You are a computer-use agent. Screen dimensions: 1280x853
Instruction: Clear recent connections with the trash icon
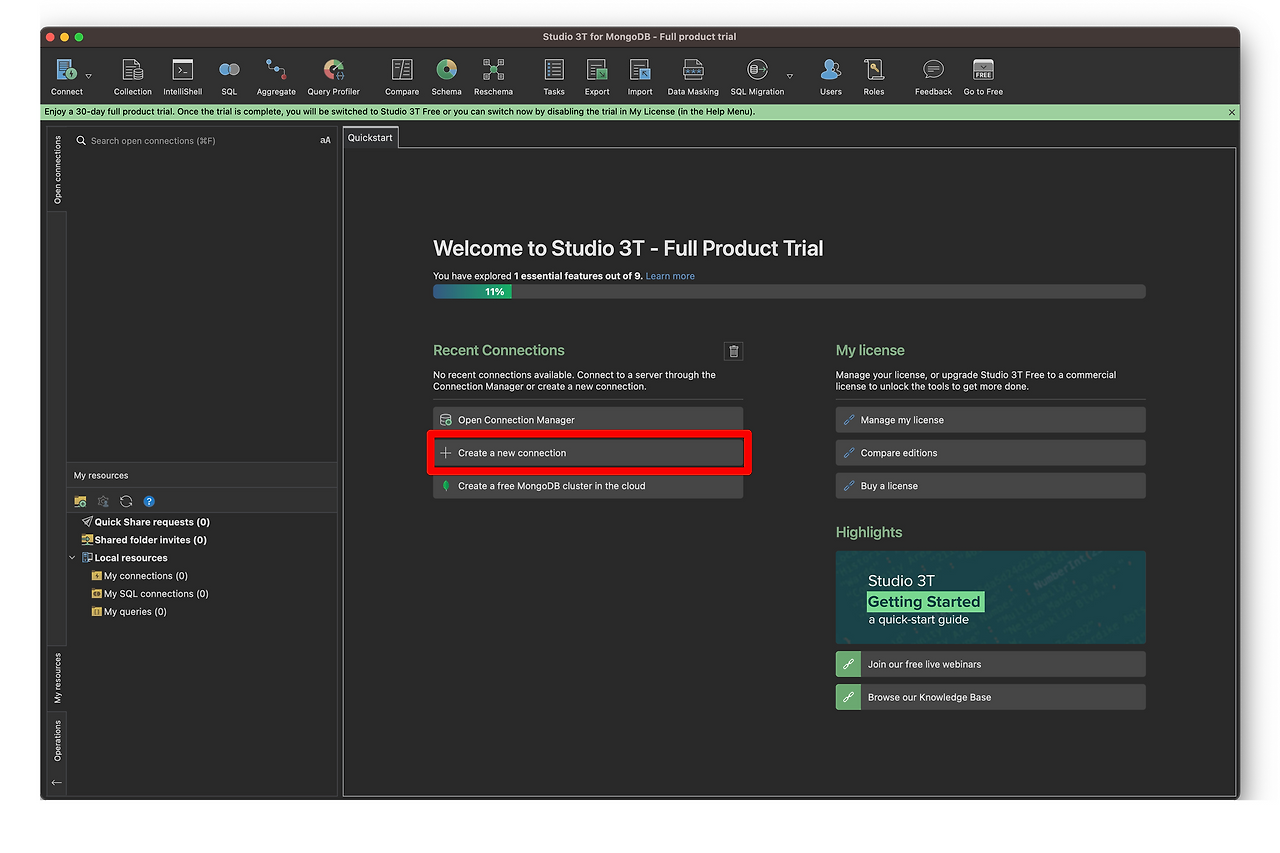(734, 351)
